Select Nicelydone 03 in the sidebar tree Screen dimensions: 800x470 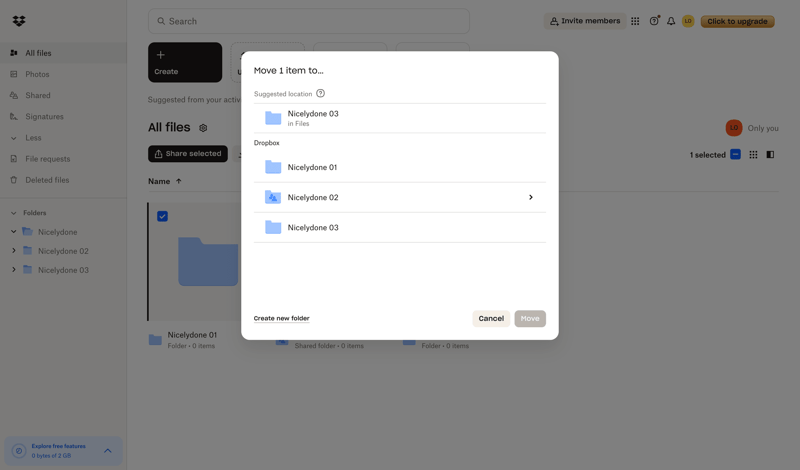click(63, 270)
